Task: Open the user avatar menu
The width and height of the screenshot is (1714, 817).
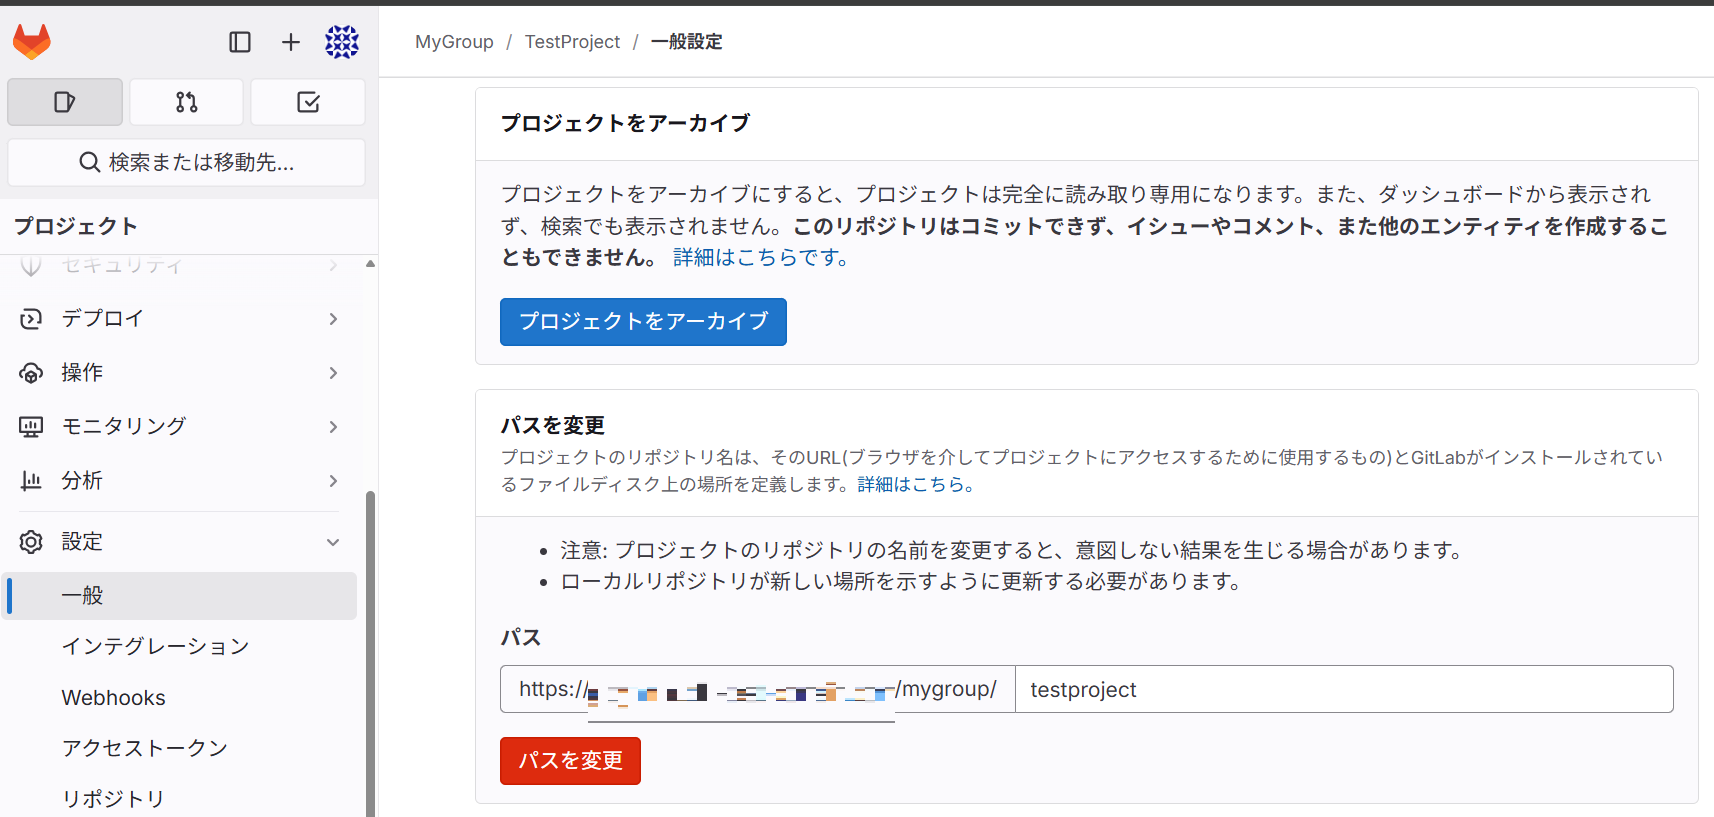Action: pyautogui.click(x=341, y=42)
